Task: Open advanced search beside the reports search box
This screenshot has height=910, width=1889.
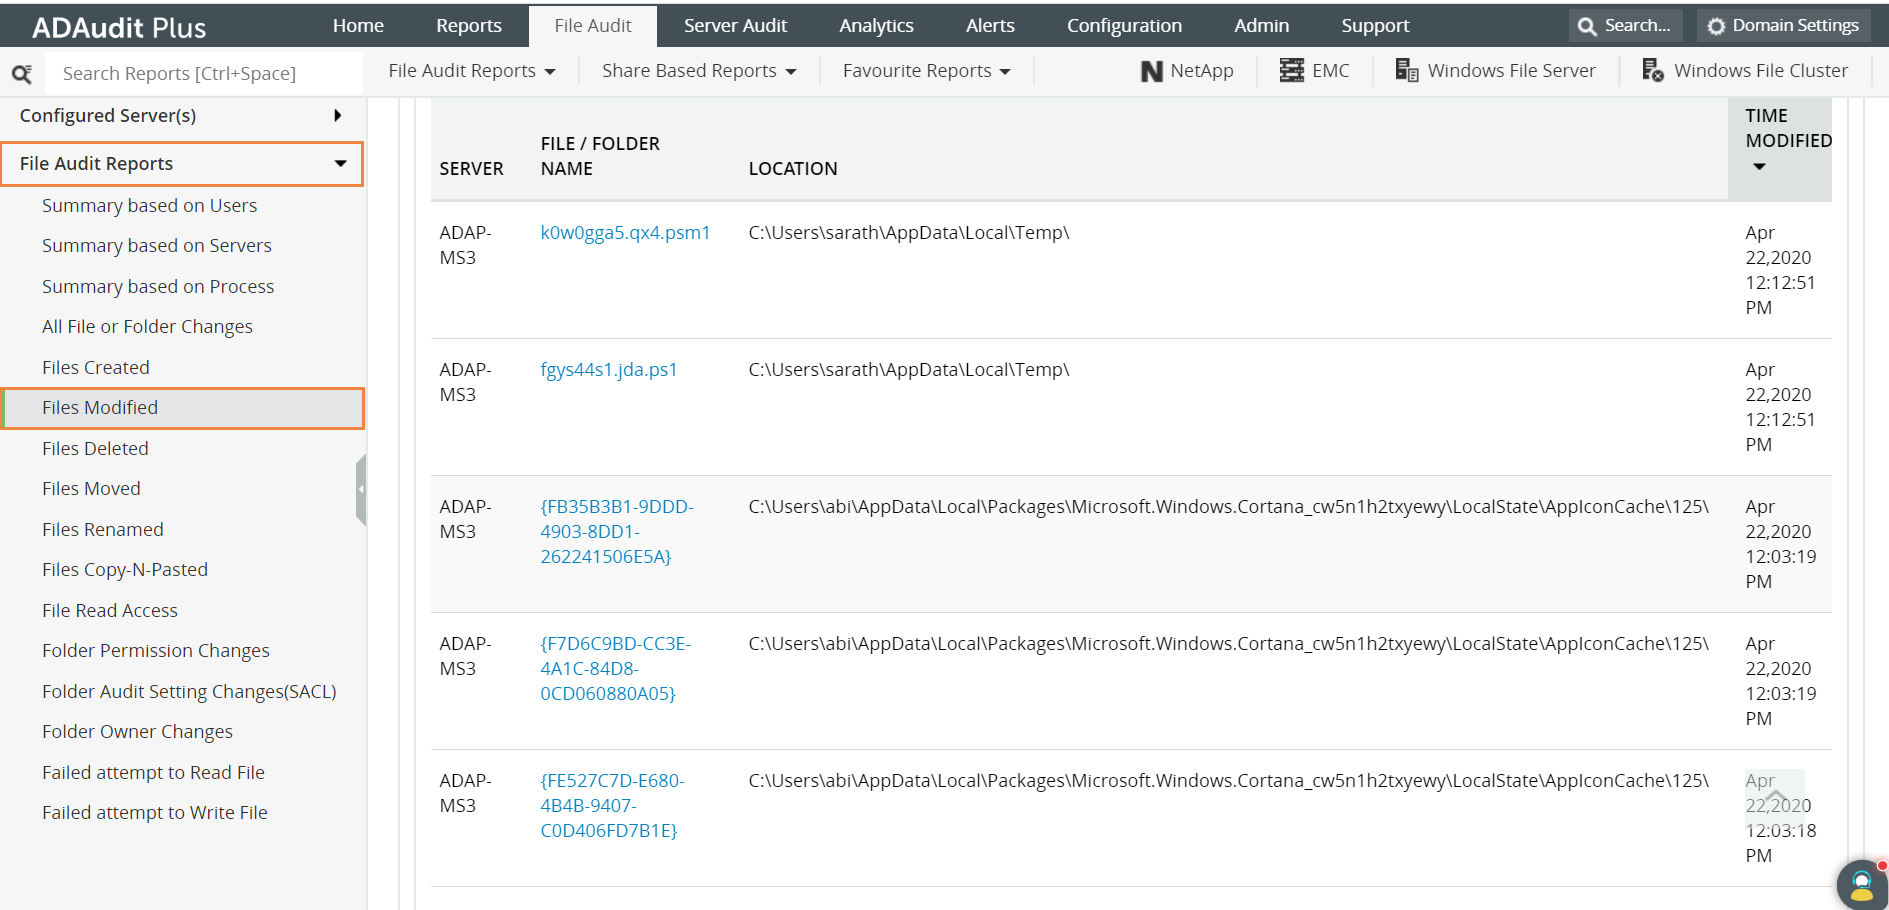Action: [x=24, y=72]
